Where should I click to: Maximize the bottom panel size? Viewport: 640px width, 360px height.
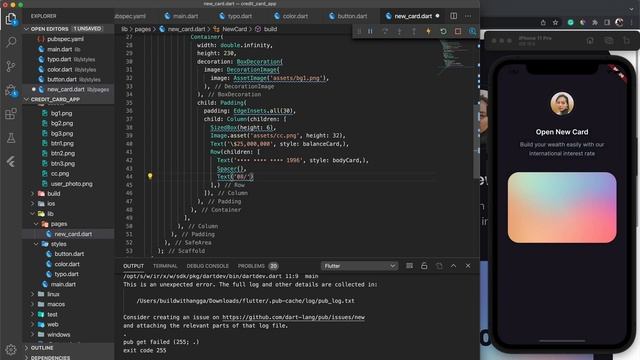click(453, 266)
